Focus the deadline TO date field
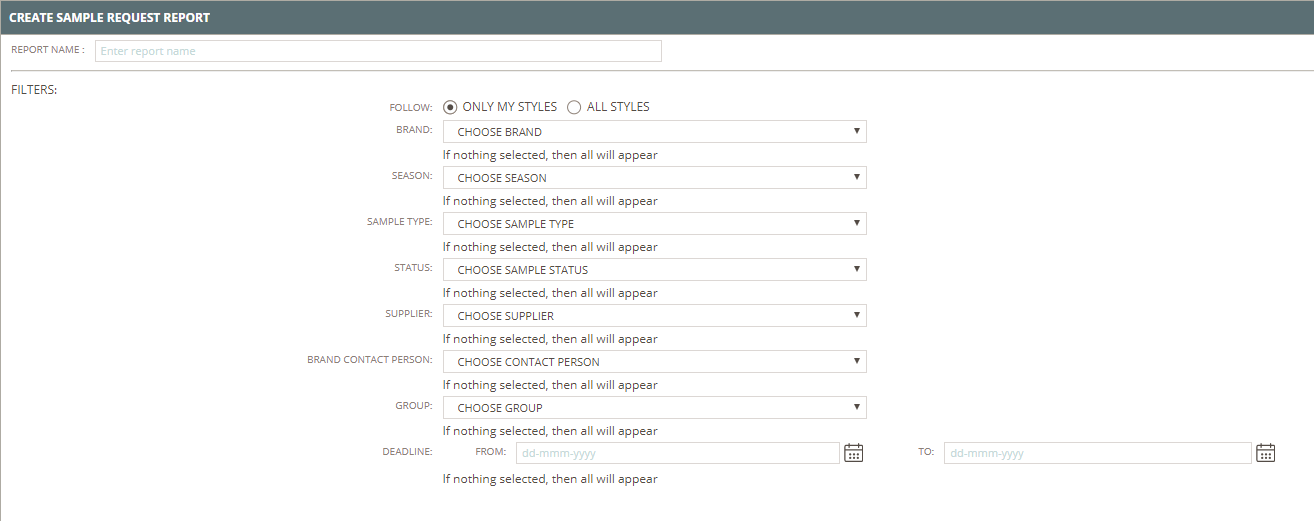 pos(1097,453)
